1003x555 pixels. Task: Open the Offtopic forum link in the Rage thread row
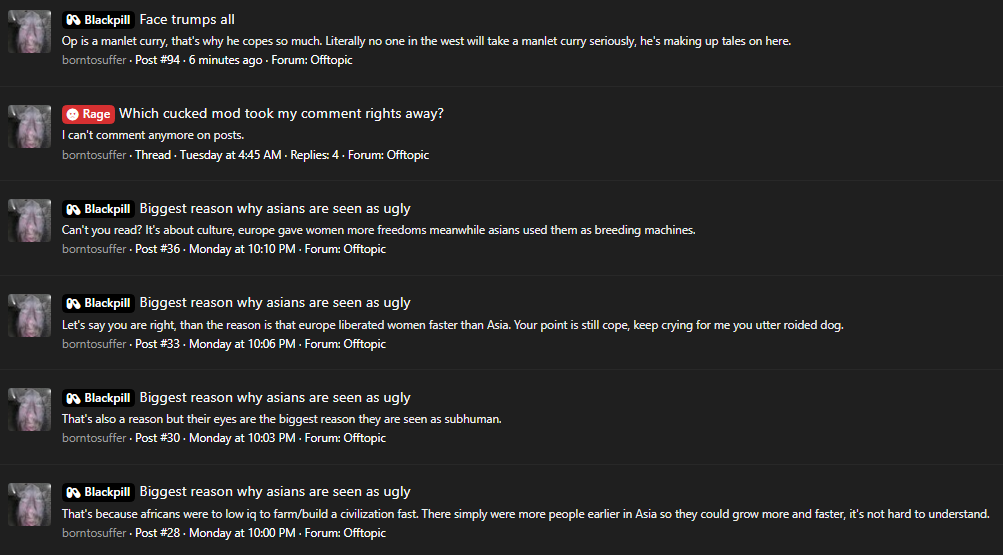coord(407,155)
